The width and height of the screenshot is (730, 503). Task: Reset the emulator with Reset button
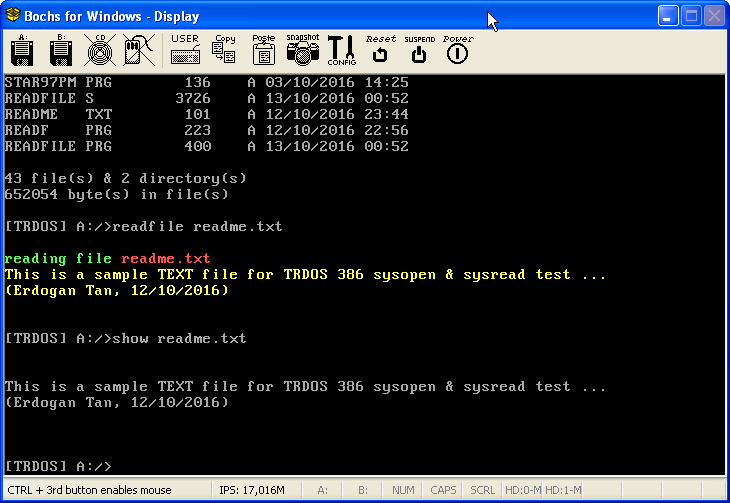point(380,50)
